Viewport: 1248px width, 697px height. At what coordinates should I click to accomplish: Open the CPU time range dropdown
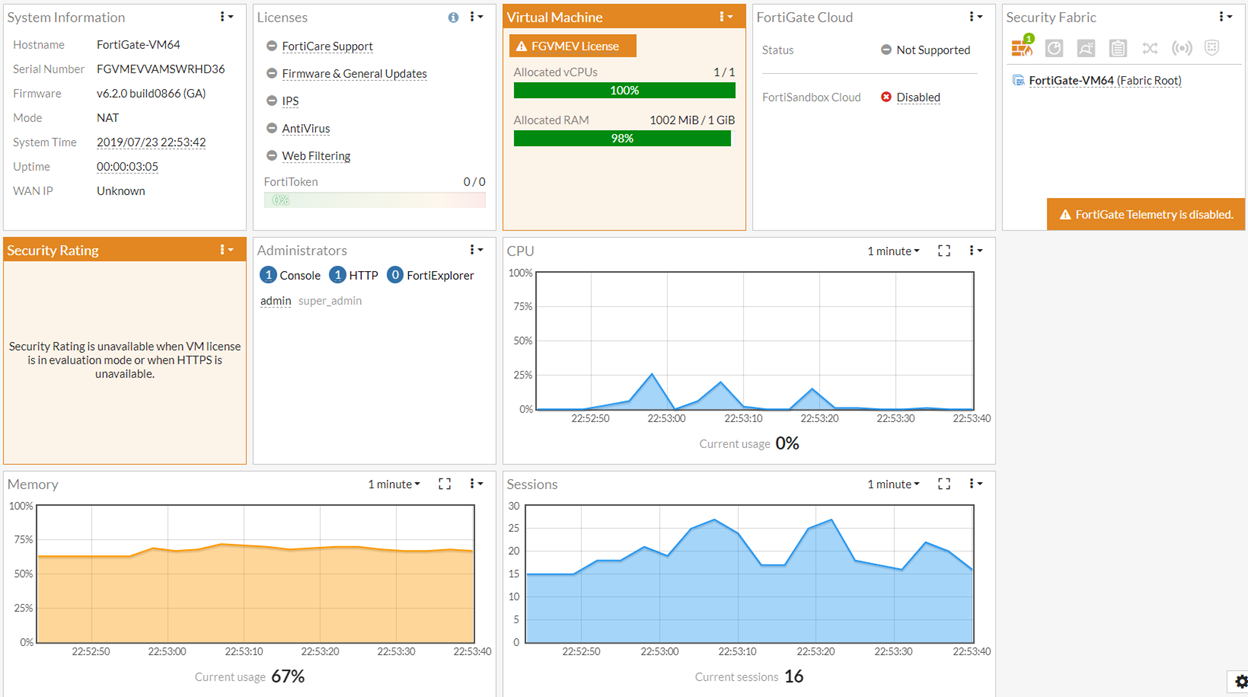click(893, 251)
